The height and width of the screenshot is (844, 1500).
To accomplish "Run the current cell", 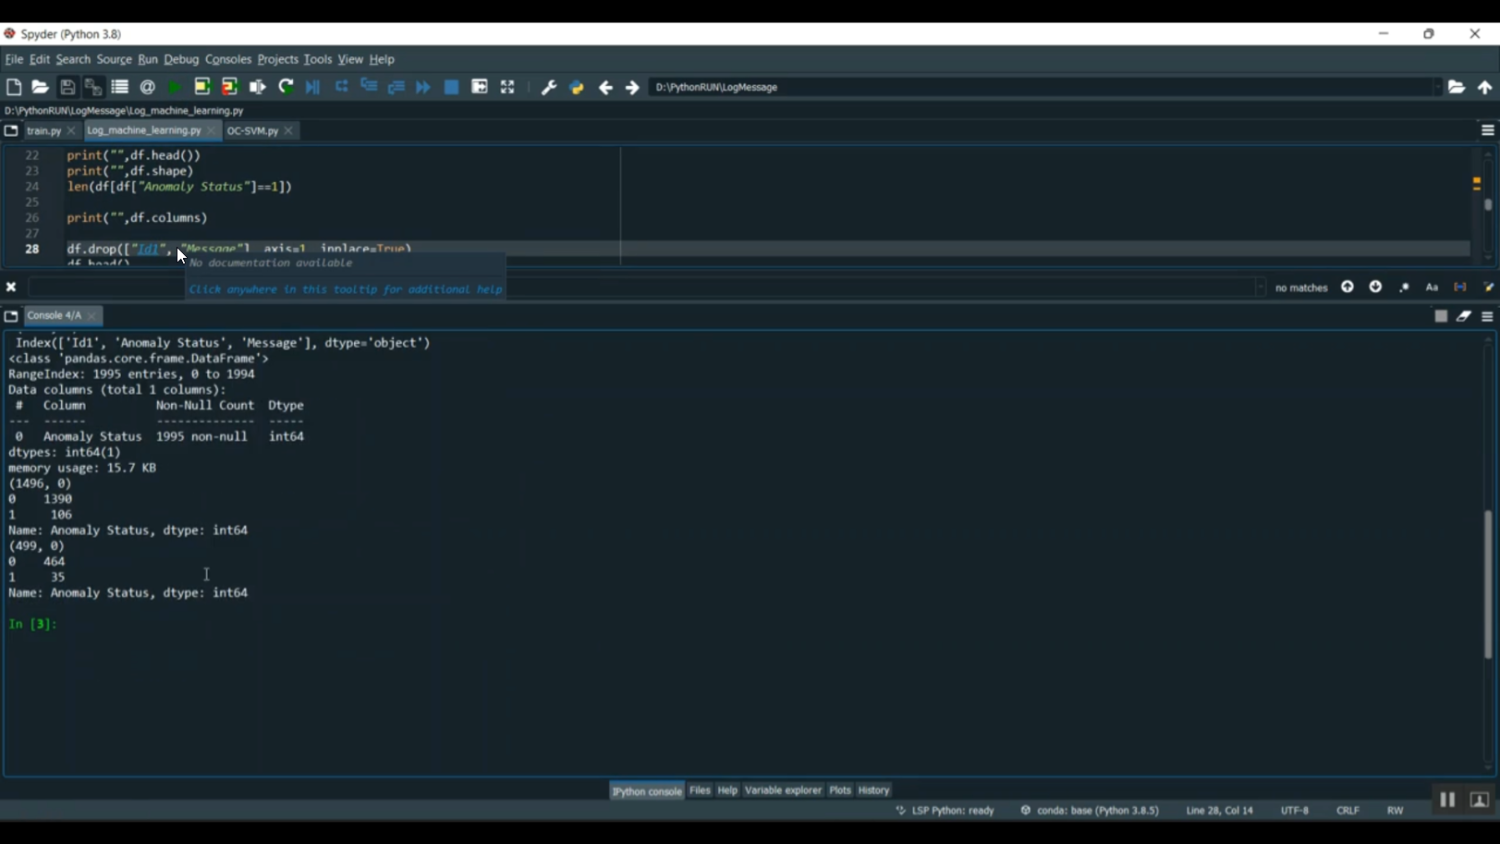I will 202,87.
